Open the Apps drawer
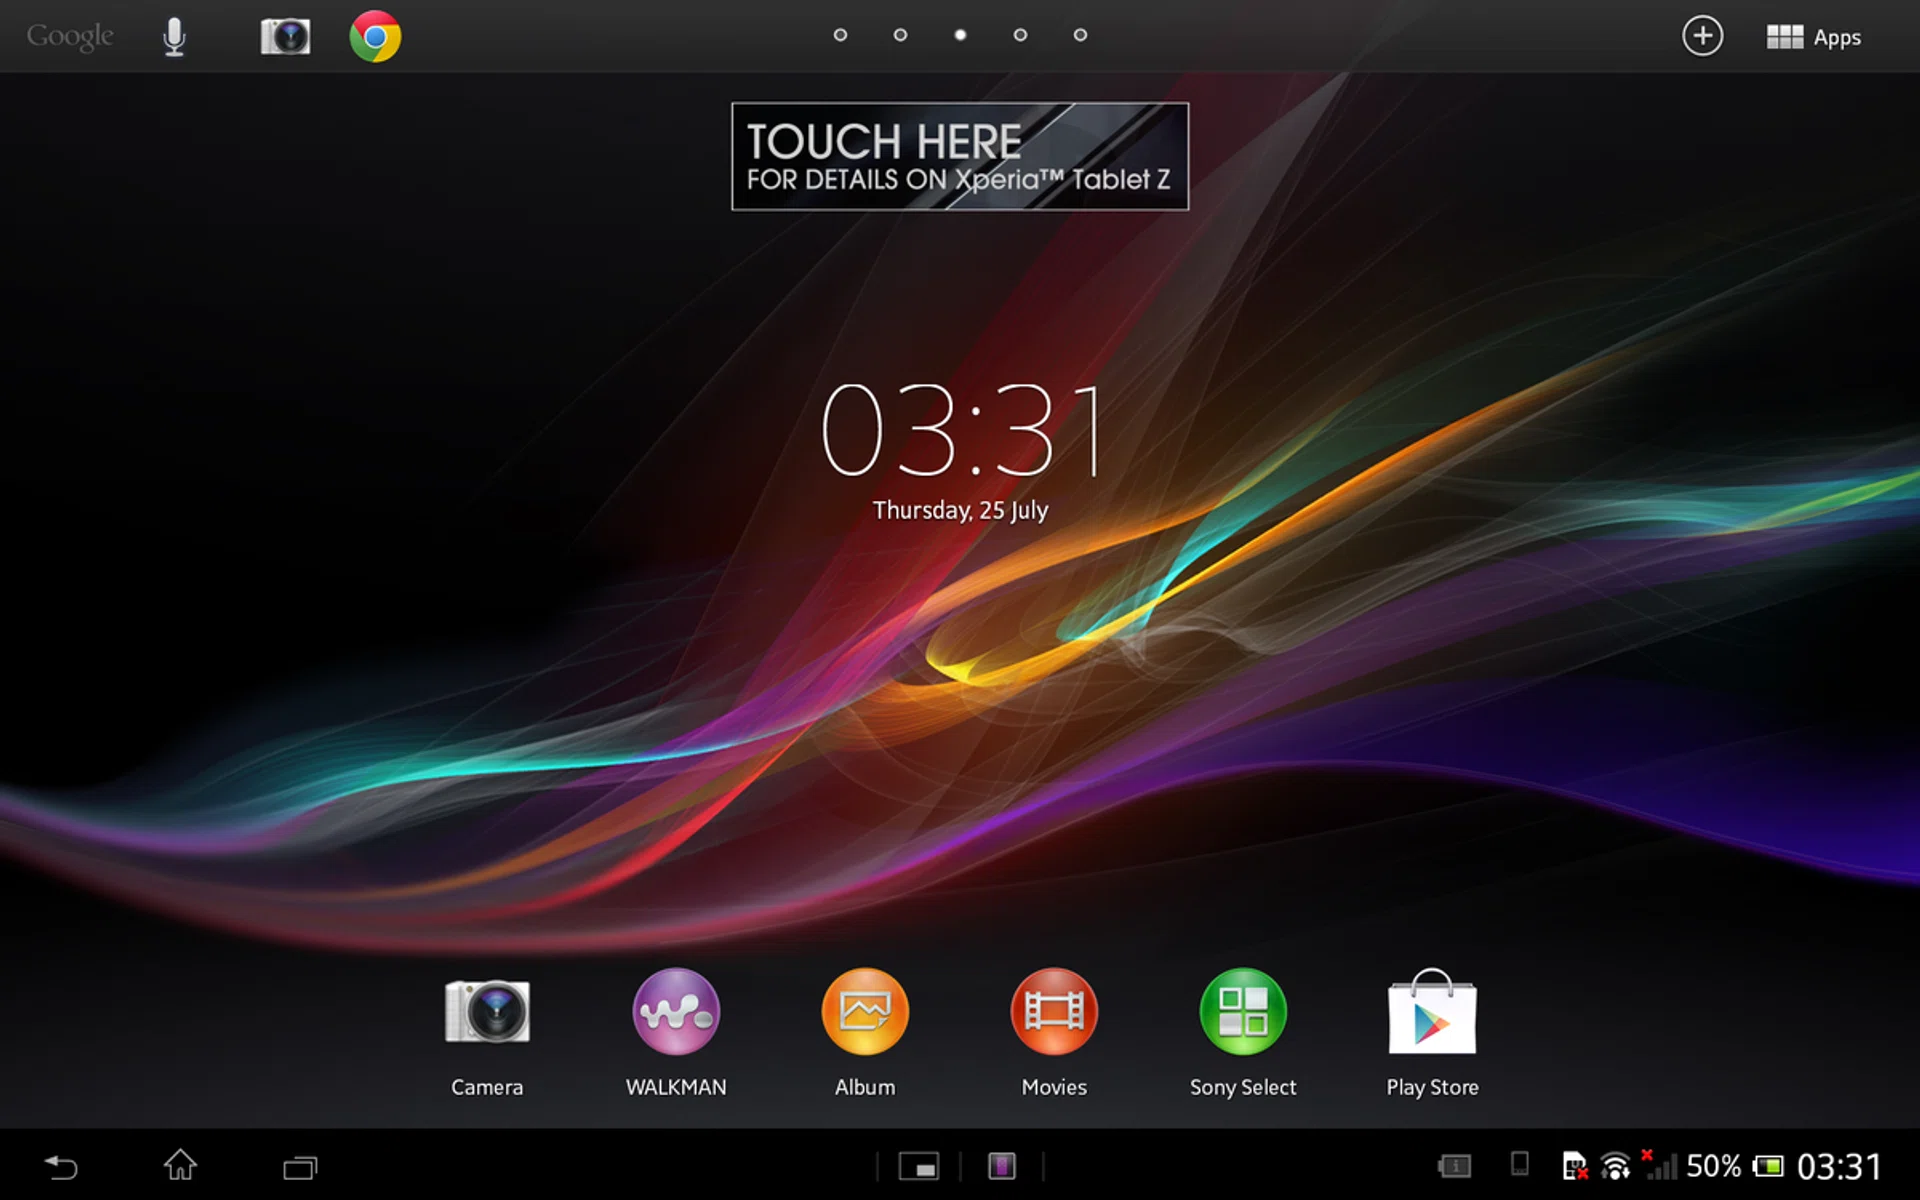The height and width of the screenshot is (1200, 1920). click(x=1813, y=37)
